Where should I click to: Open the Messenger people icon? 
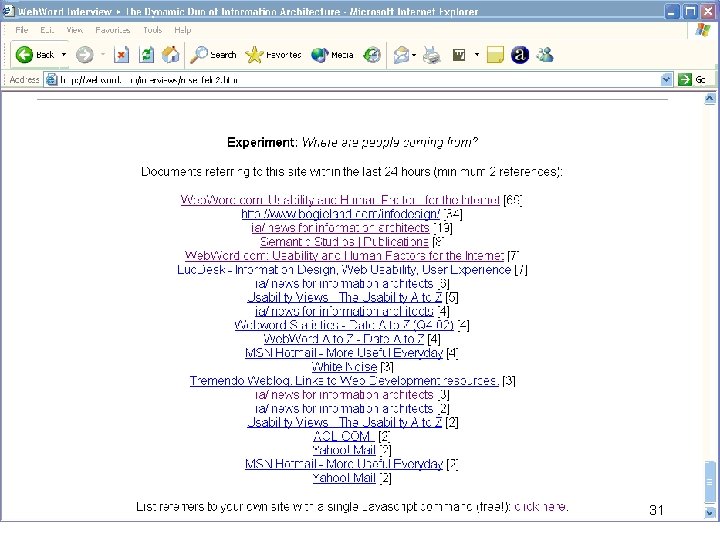[545, 55]
